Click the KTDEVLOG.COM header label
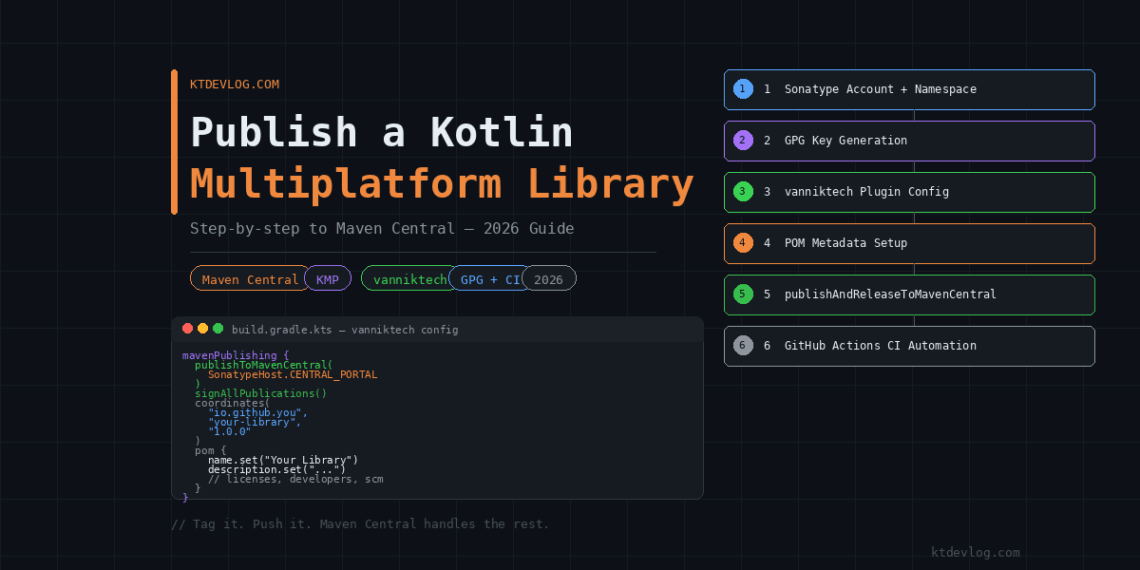1140x570 pixels. tap(234, 84)
